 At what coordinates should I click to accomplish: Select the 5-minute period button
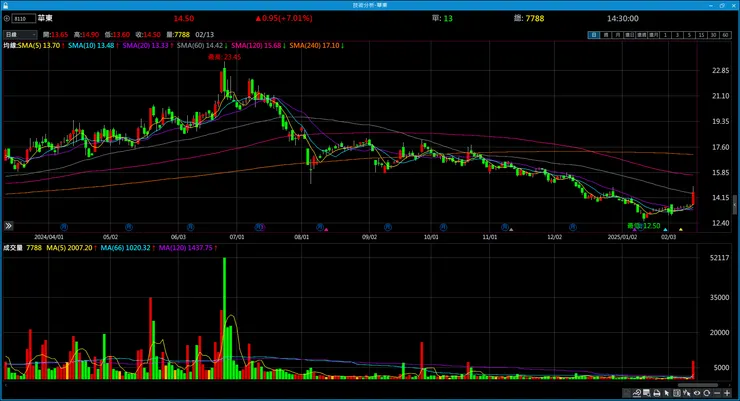click(690, 35)
